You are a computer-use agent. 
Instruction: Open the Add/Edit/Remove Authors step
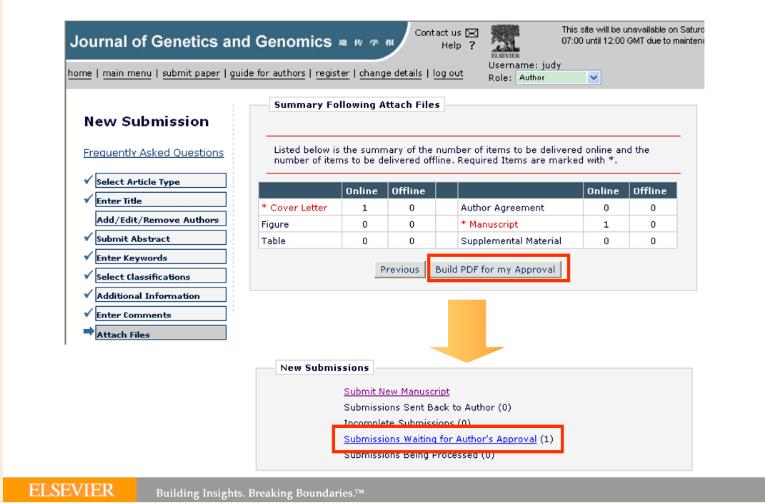(161, 219)
